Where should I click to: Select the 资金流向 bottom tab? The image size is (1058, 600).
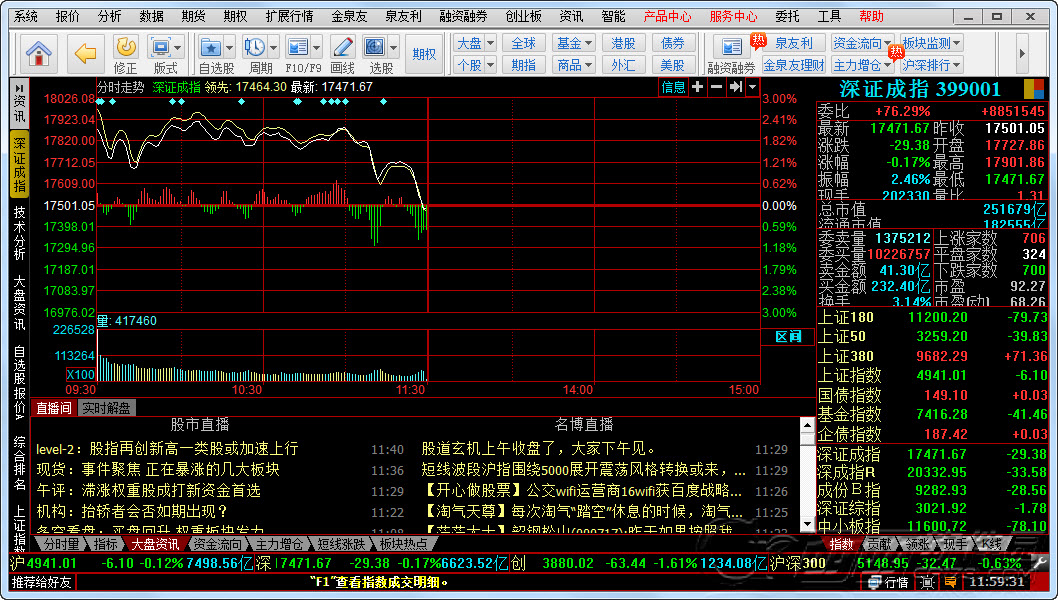coord(217,544)
